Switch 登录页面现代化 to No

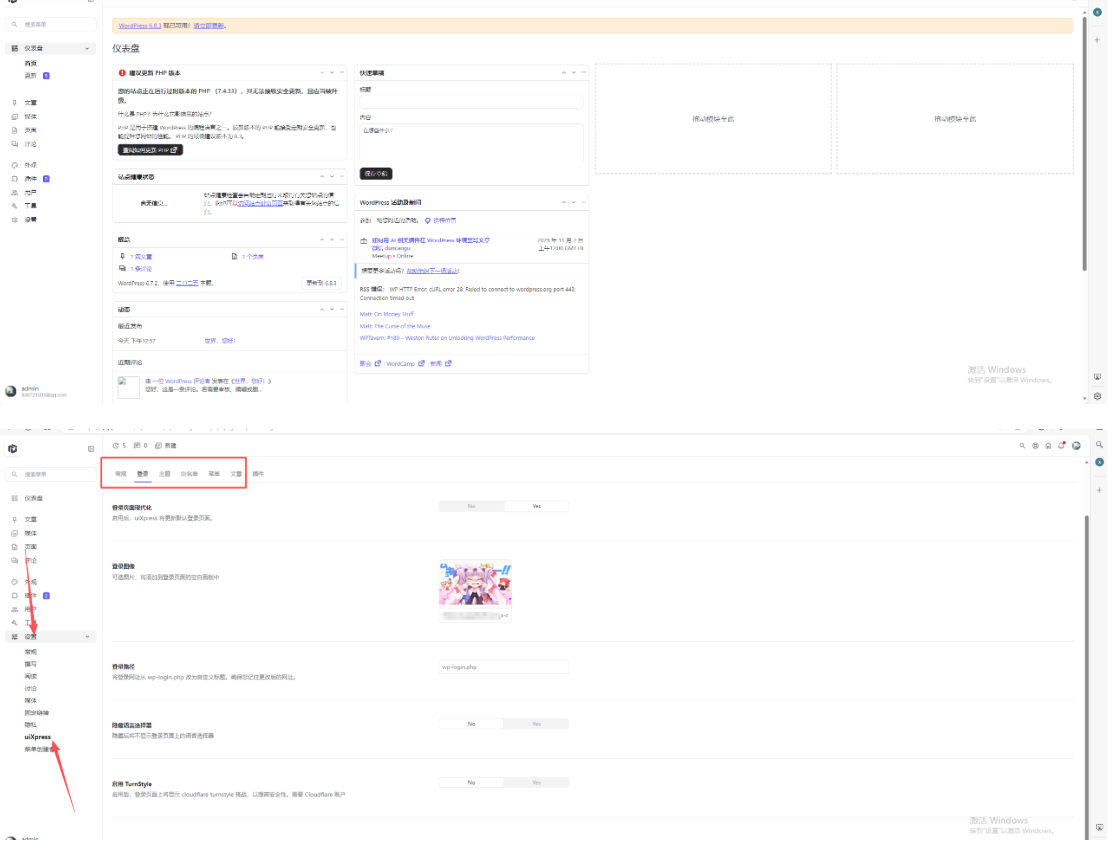[470, 505]
